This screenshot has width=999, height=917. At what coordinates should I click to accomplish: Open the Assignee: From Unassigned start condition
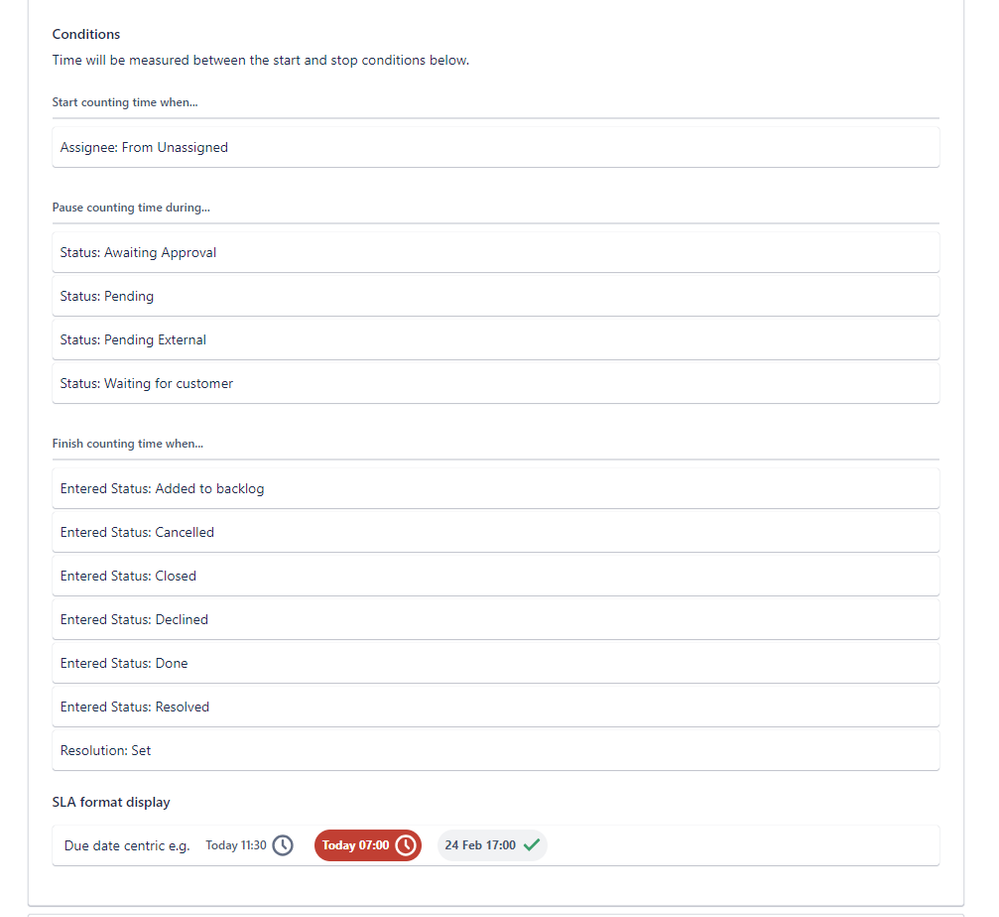point(496,146)
